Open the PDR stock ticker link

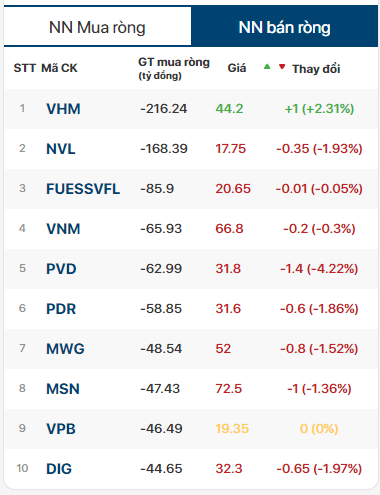coord(61,309)
